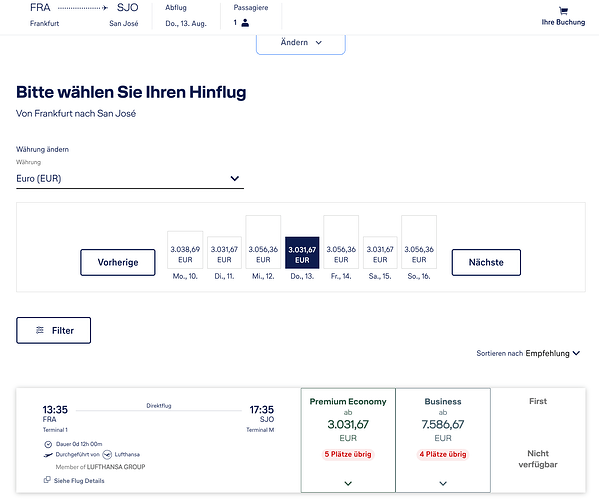Click the copy icon beside Siehe Flug Details

47,480
